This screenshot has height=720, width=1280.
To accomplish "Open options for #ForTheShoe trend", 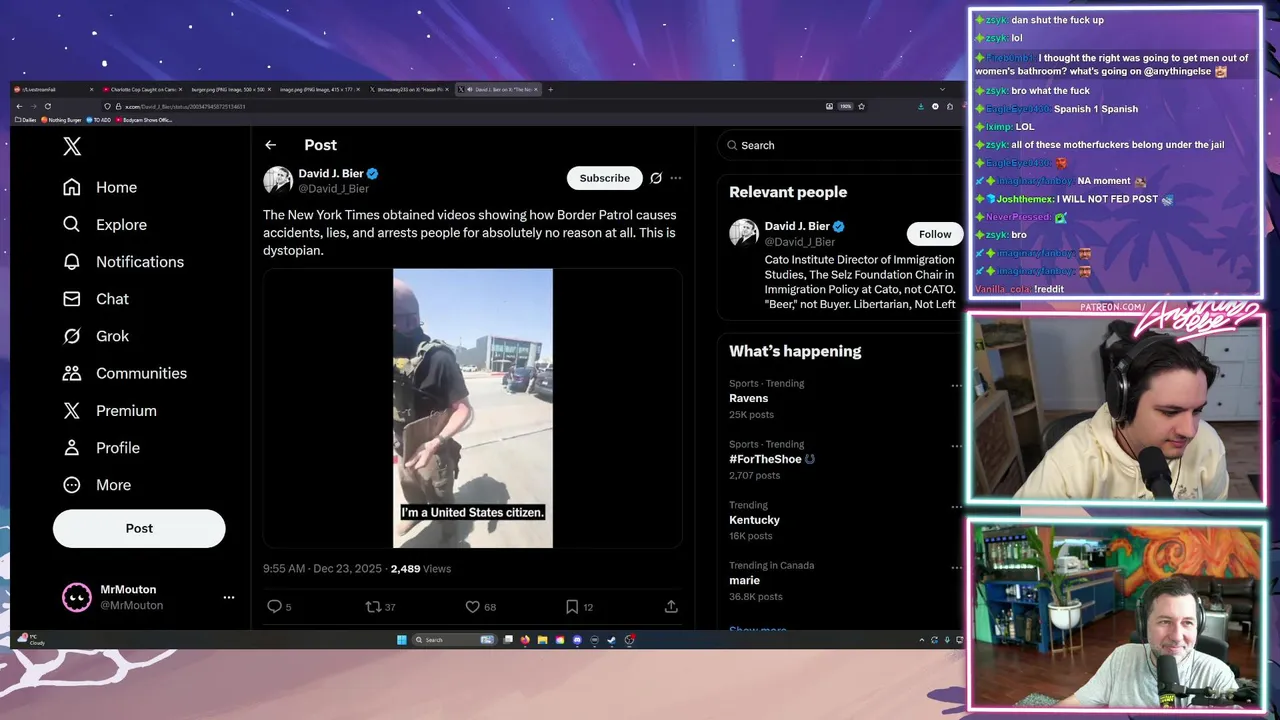I will (956, 446).
